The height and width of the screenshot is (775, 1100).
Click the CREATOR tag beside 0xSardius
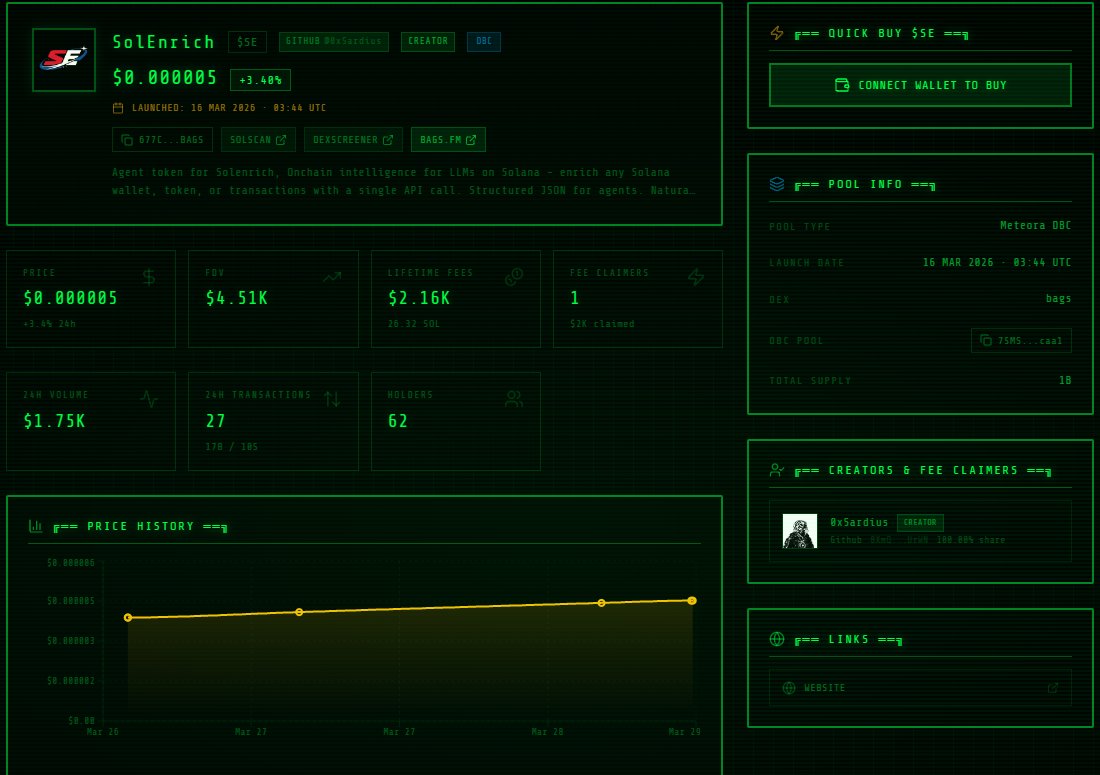pyautogui.click(x=920, y=523)
